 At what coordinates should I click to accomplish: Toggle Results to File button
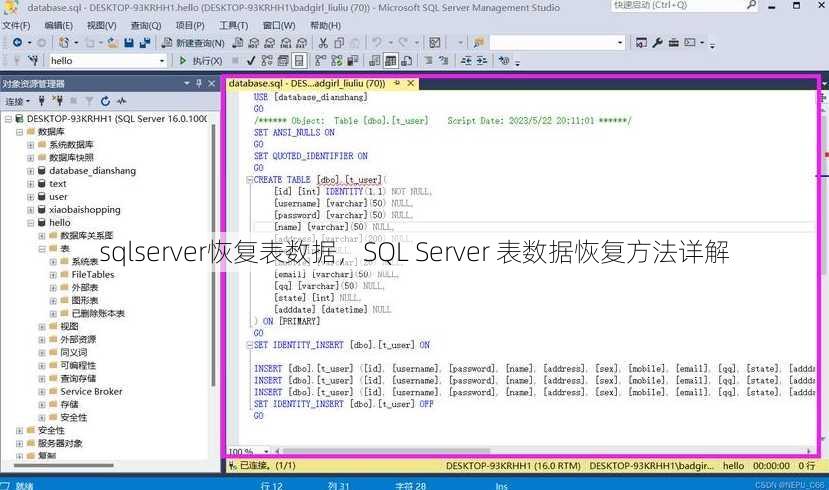tap(407, 61)
